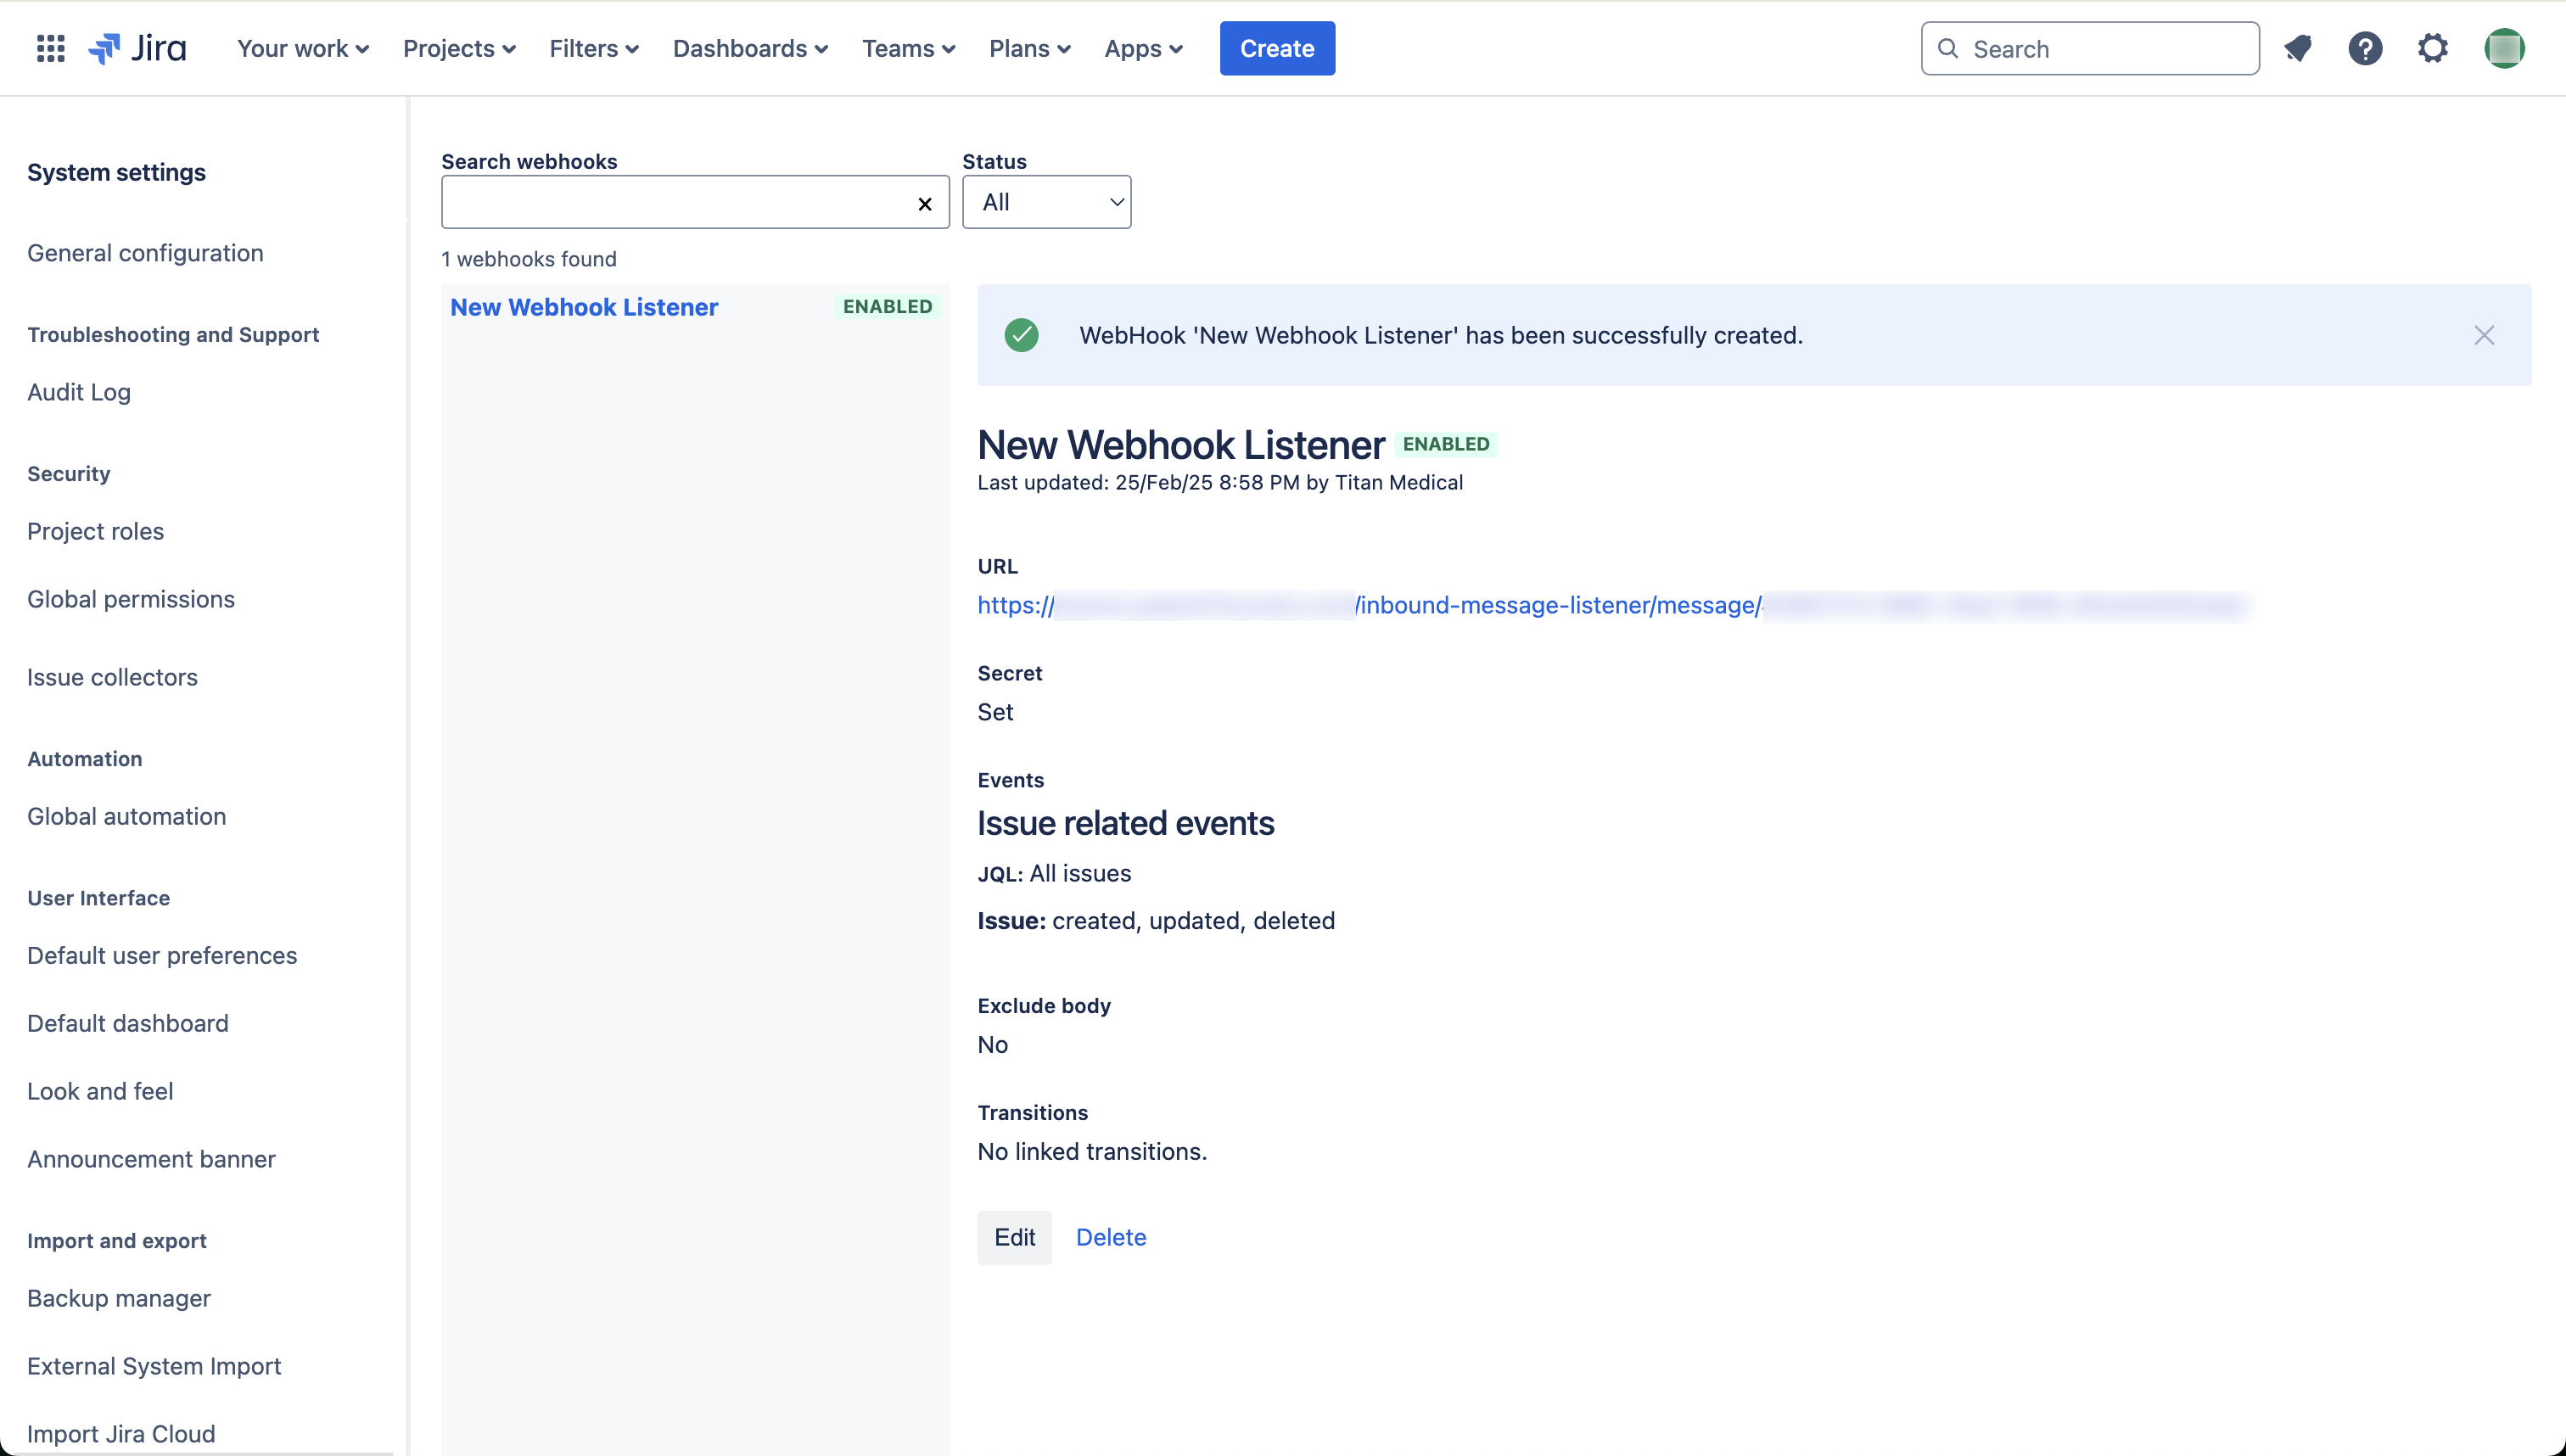Open the settings gear icon
Image resolution: width=2566 pixels, height=1456 pixels.
coord(2433,48)
